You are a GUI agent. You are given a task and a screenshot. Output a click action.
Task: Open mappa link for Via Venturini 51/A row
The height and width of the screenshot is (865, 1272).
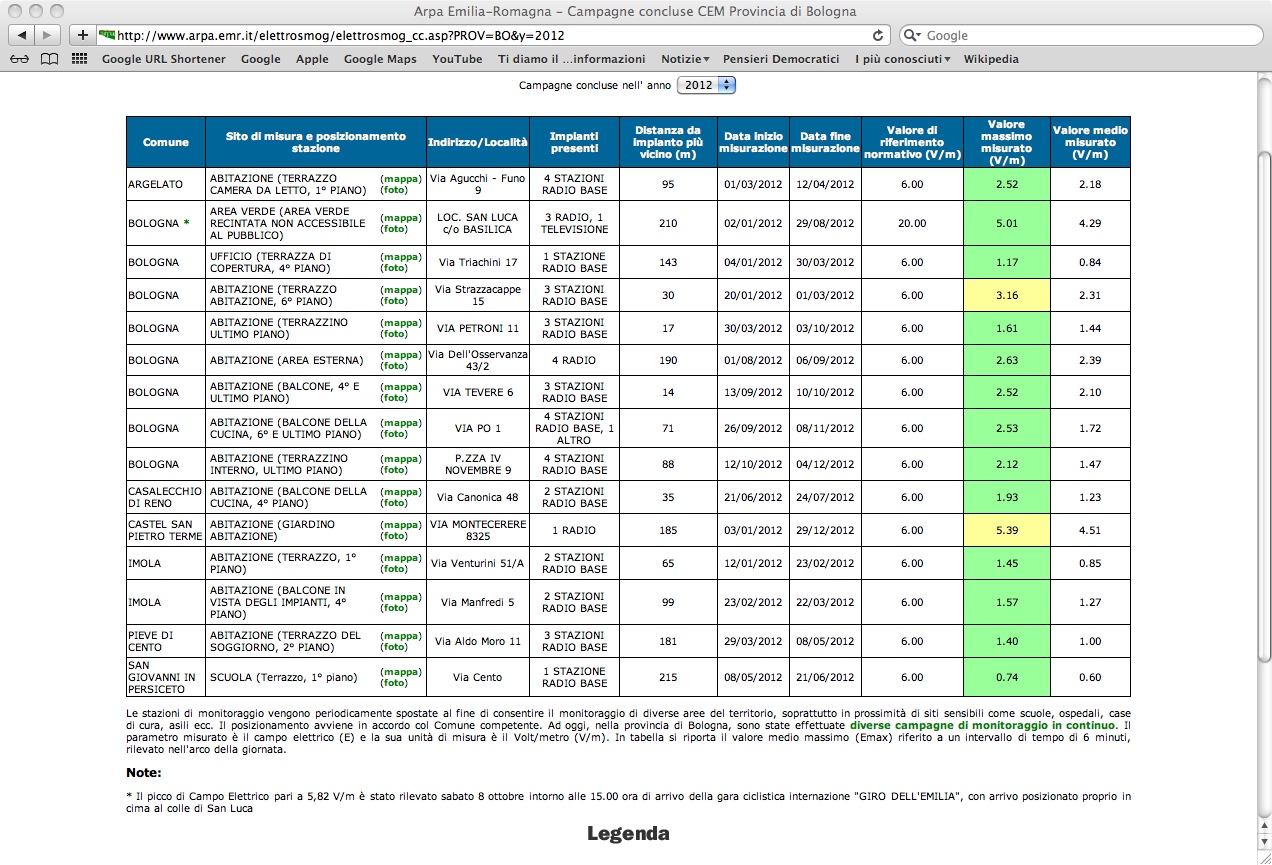tap(401, 557)
